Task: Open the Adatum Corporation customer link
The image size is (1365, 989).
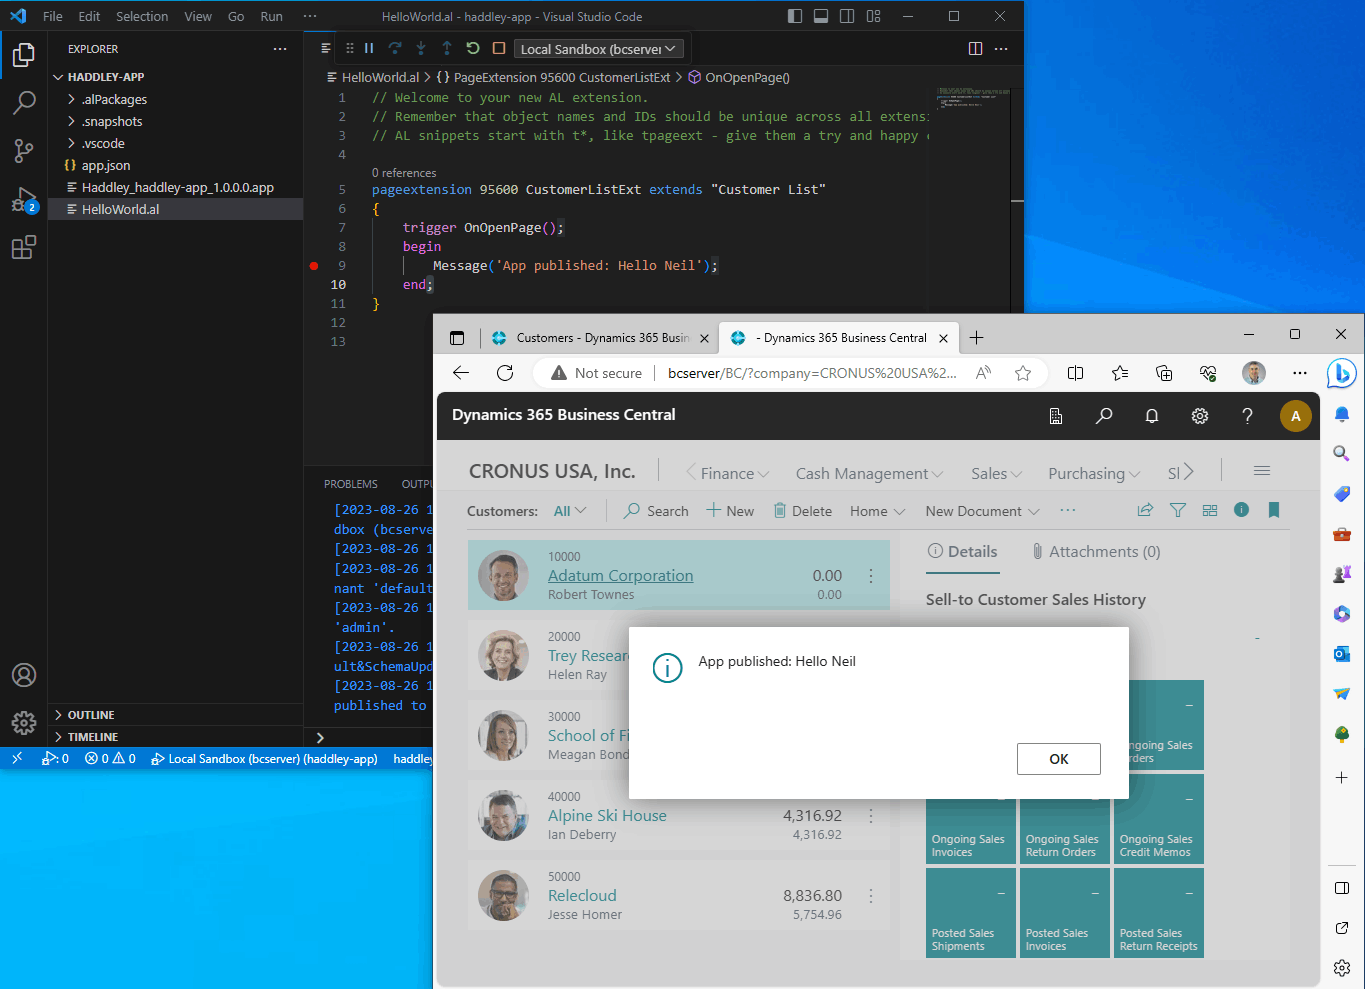Action: 620,576
